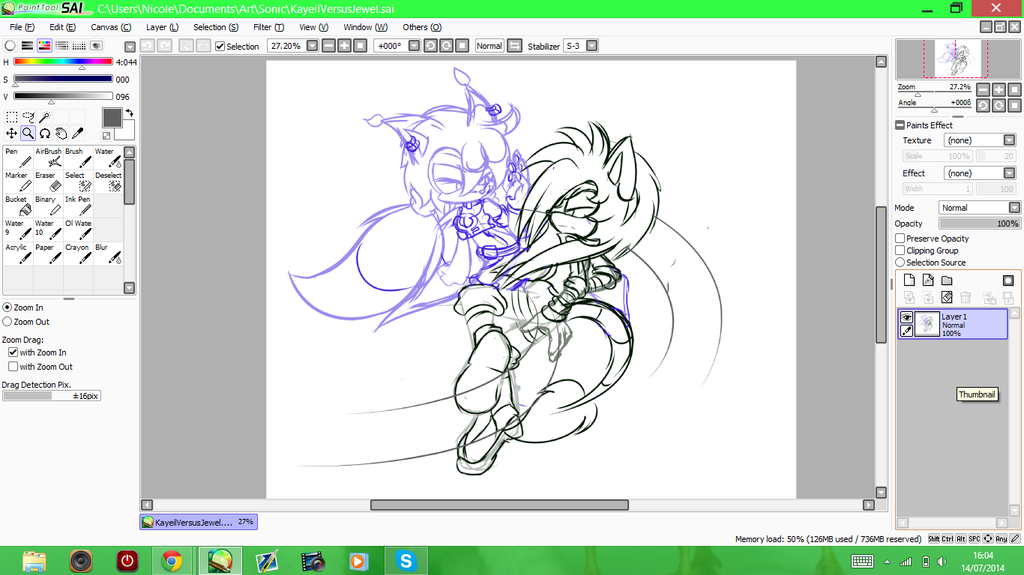Open the color panel options dropdown arrow
The height and width of the screenshot is (575, 1024).
130,47
